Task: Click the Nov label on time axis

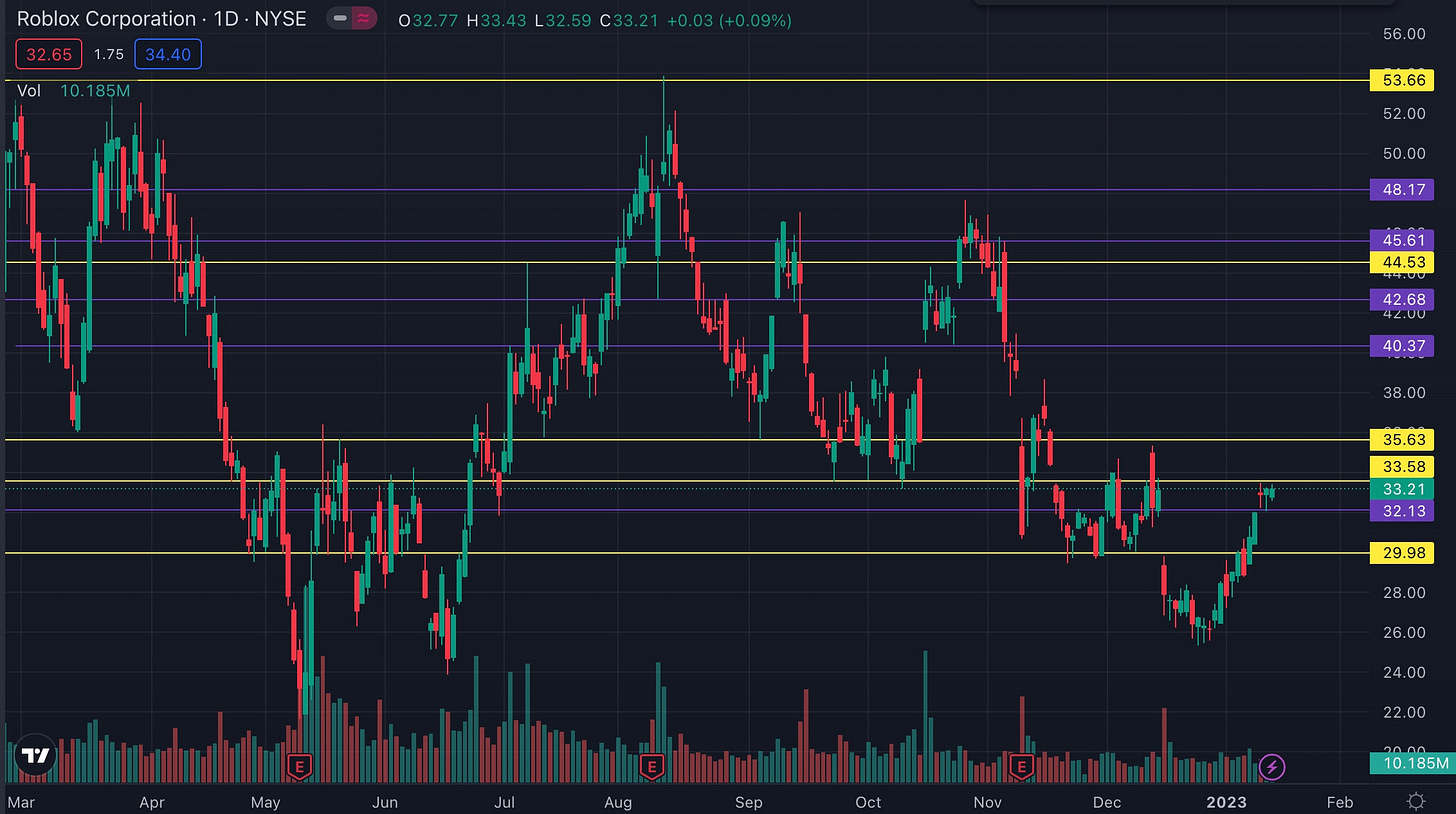Action: click(988, 802)
